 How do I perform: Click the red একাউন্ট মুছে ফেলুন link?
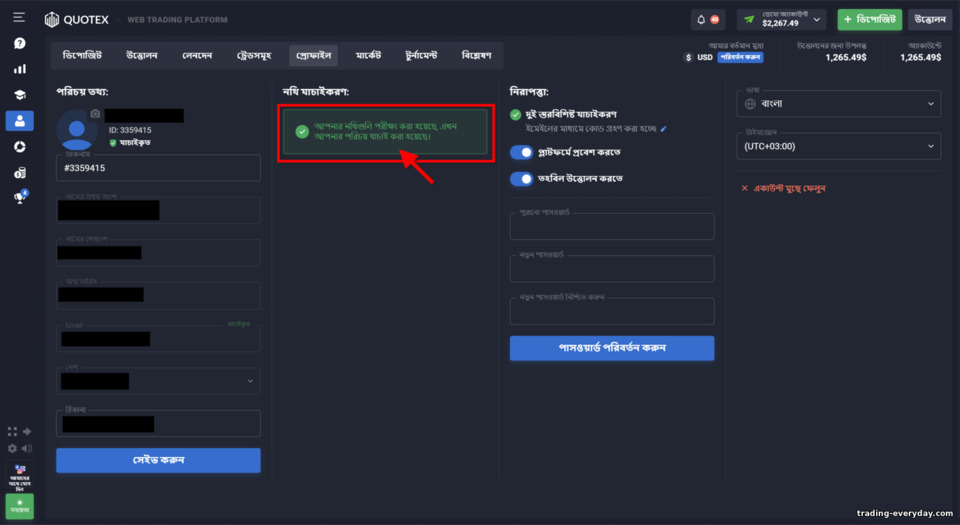784,188
